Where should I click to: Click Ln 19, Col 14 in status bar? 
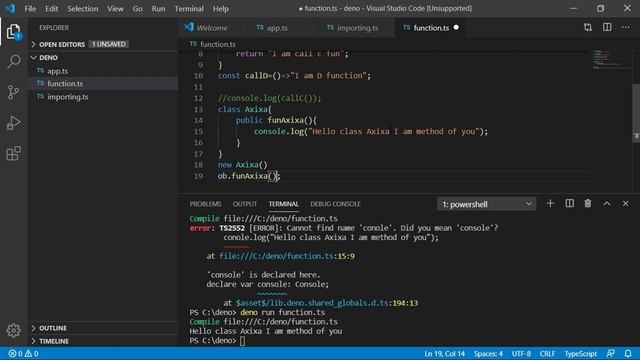click(444, 353)
